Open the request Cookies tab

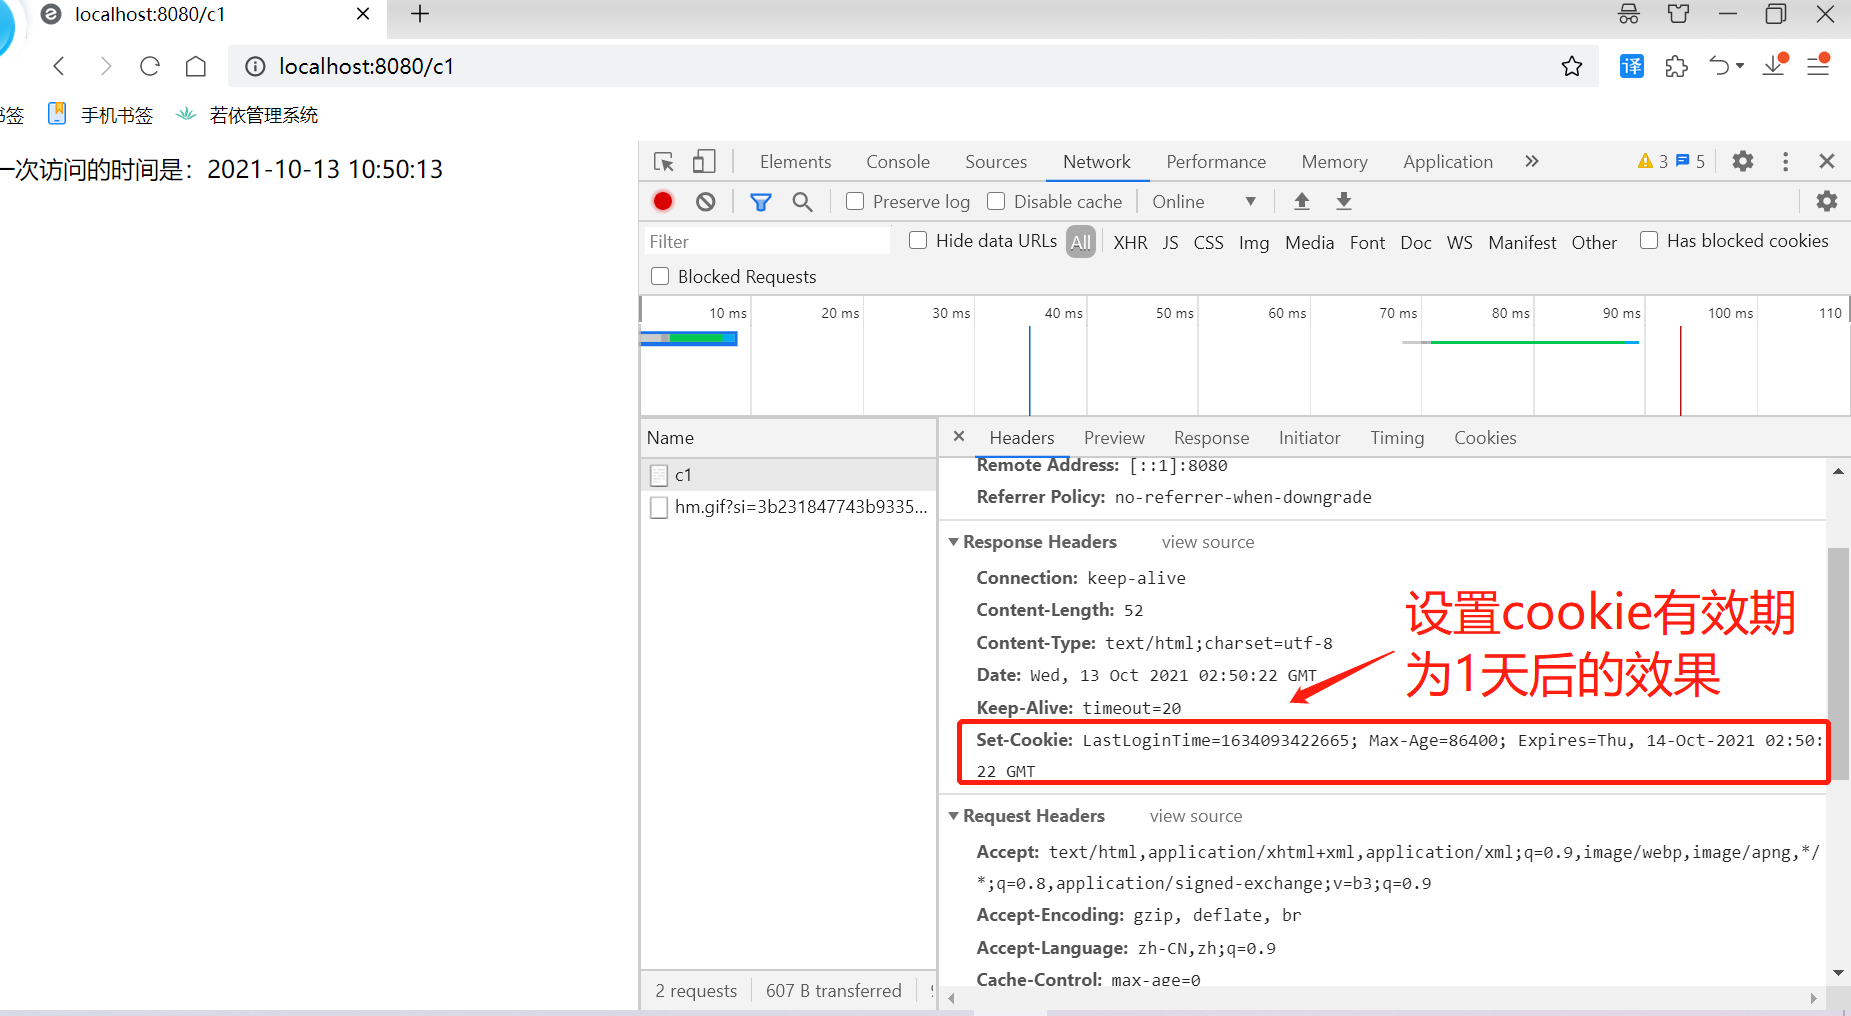coord(1485,438)
